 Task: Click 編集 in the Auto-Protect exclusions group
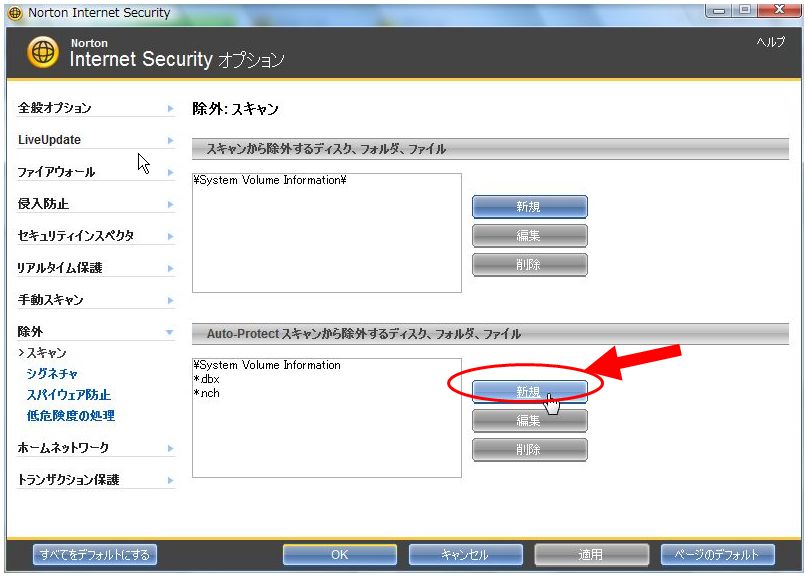coord(529,421)
